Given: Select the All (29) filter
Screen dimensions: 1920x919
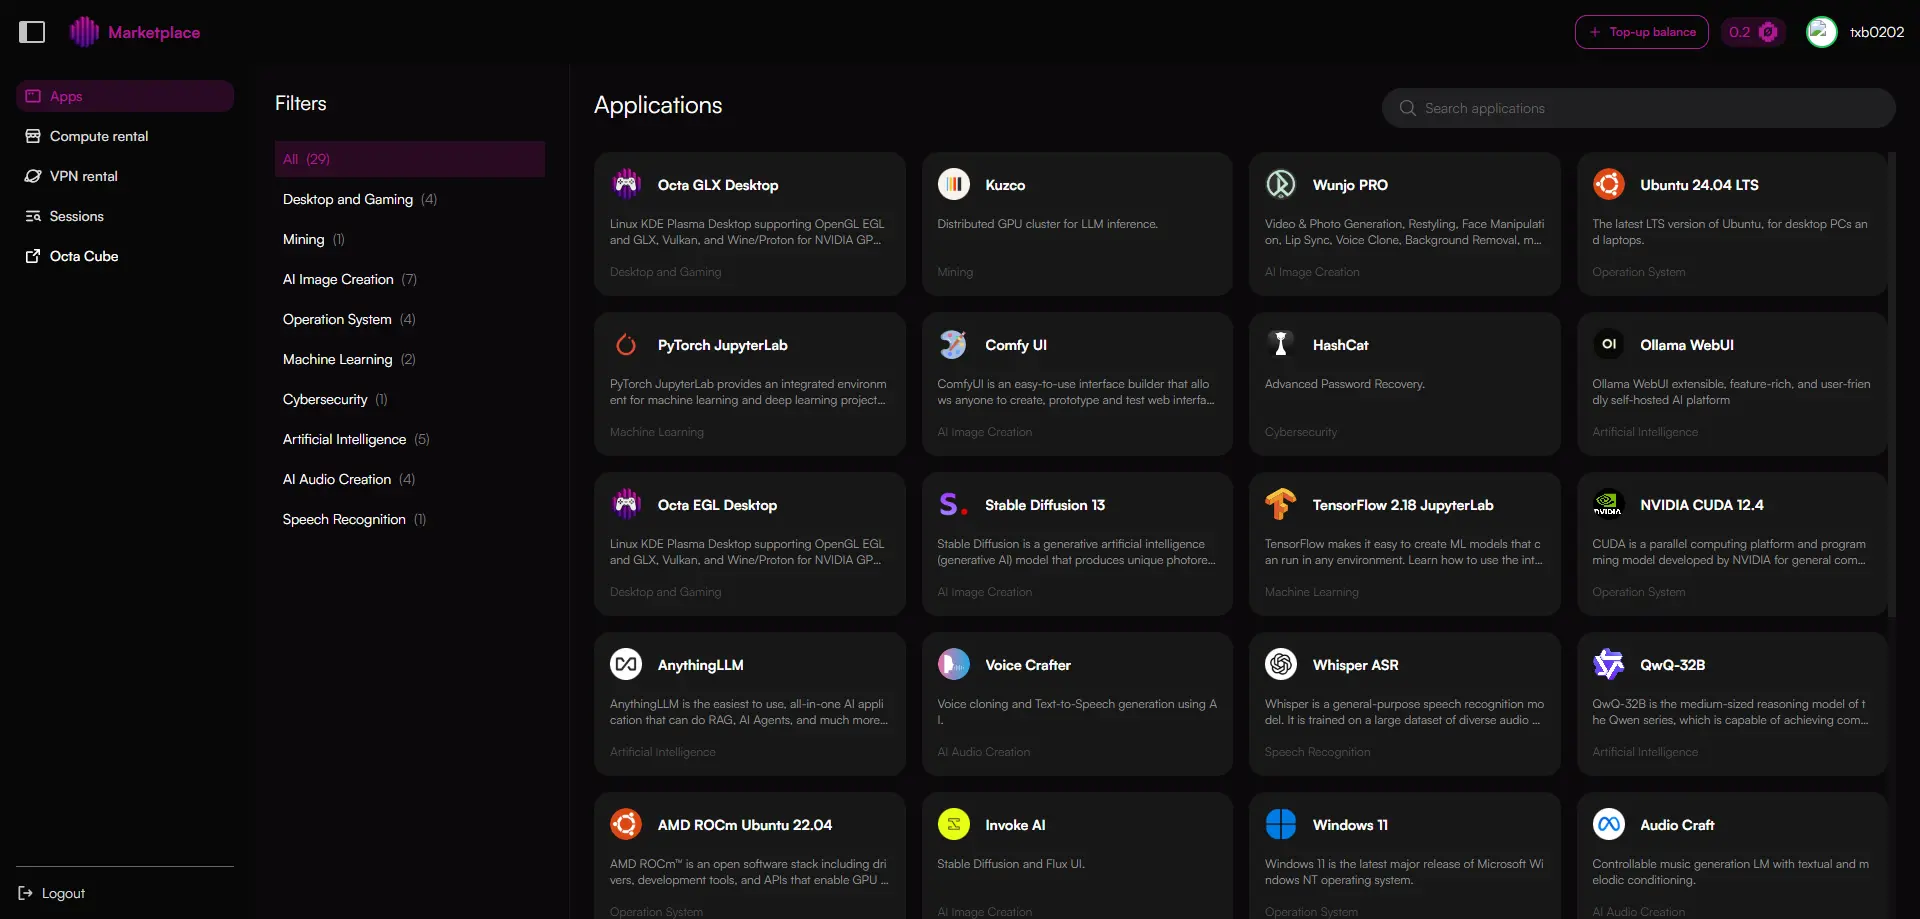Looking at the screenshot, I should pyautogui.click(x=410, y=159).
